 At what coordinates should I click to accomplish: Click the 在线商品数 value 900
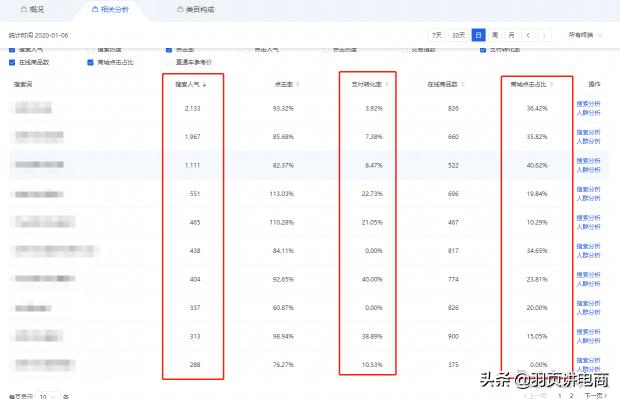(x=453, y=336)
